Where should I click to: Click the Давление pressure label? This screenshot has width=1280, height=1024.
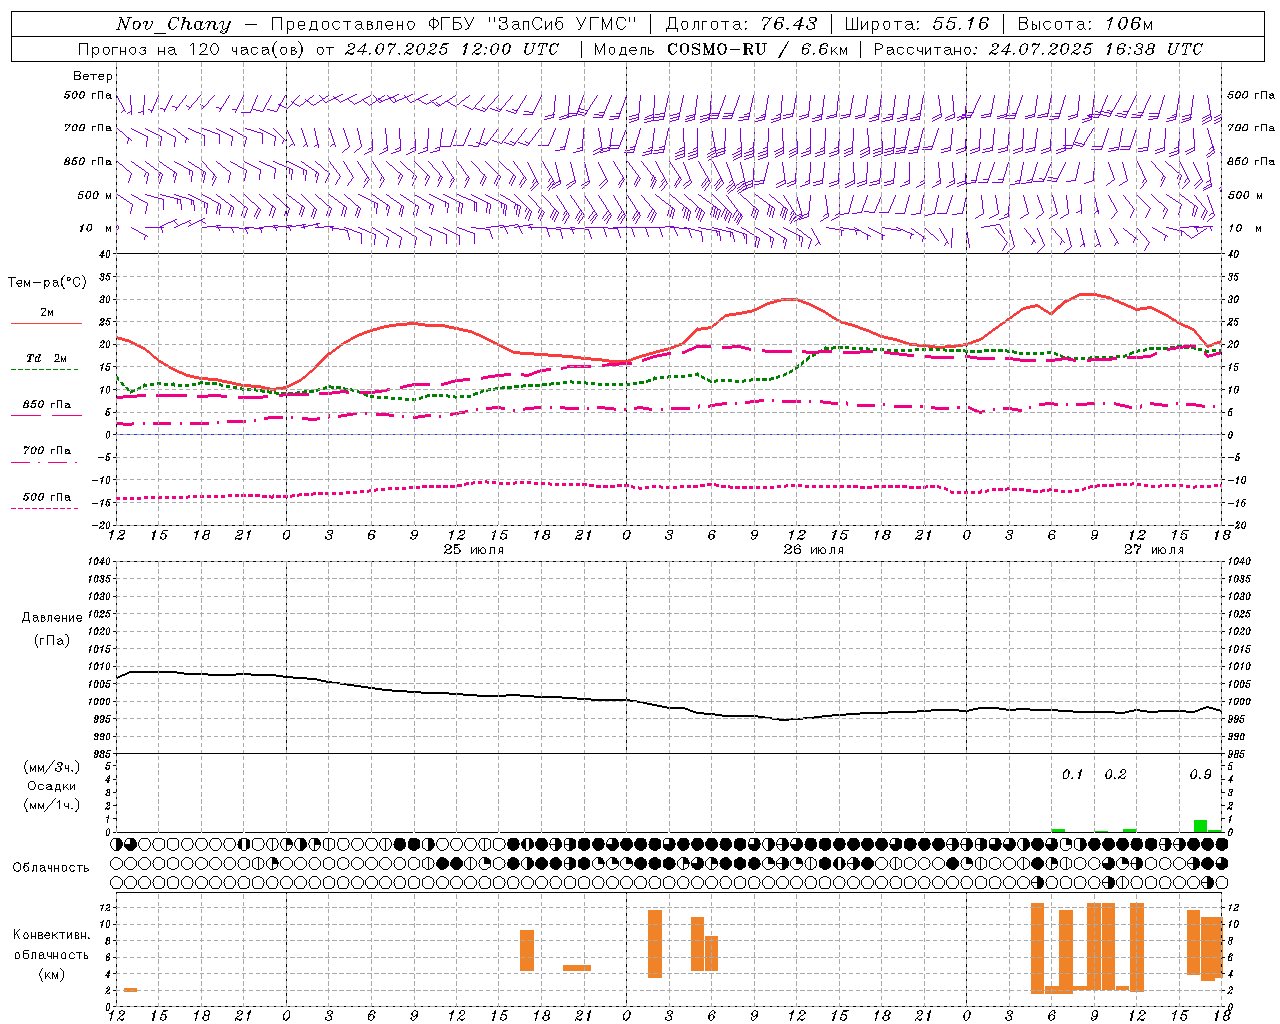coord(52,618)
